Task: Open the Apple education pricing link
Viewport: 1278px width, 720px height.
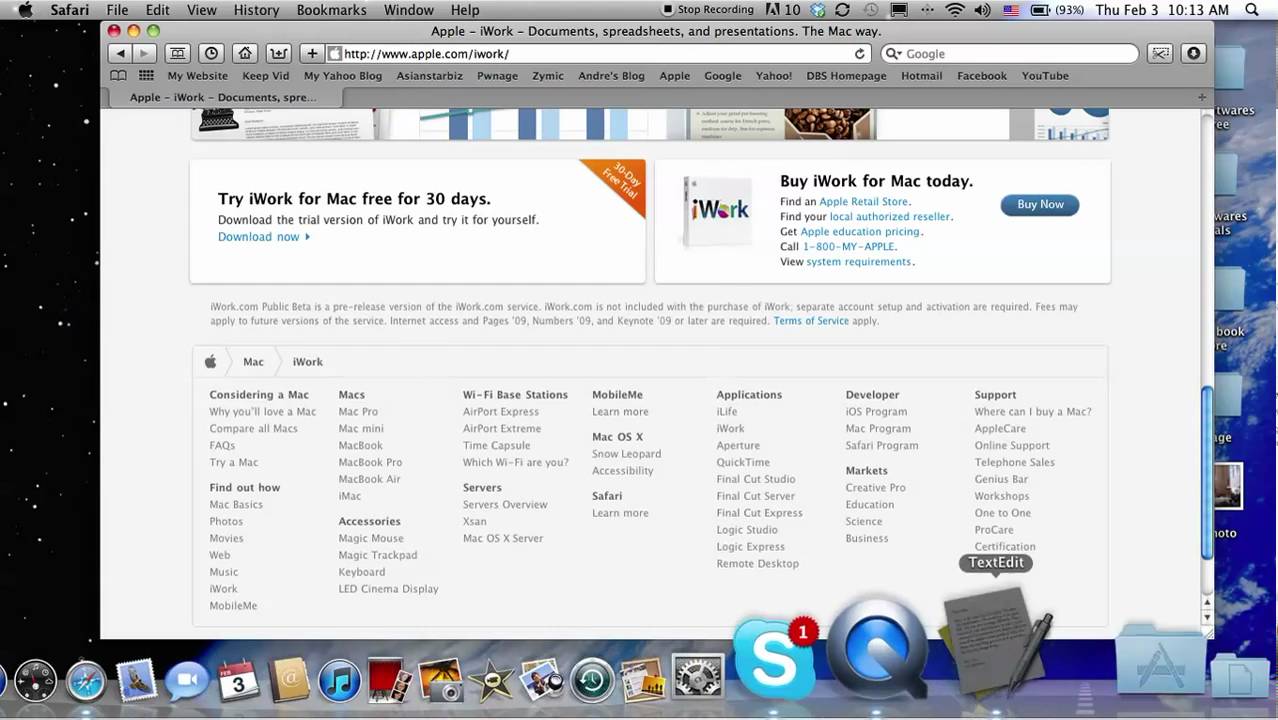Action: coord(860,232)
